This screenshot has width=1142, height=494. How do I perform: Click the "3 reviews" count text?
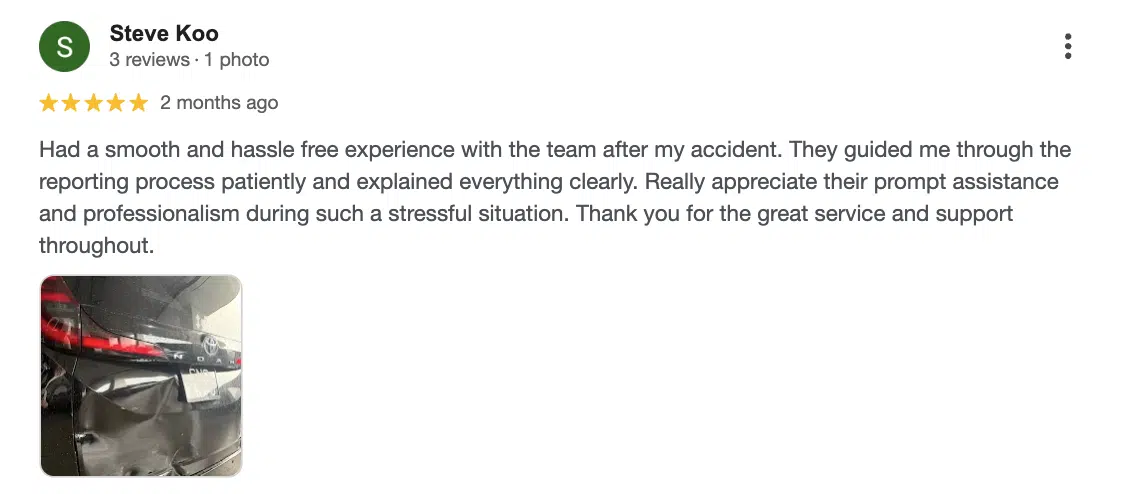[x=149, y=60]
